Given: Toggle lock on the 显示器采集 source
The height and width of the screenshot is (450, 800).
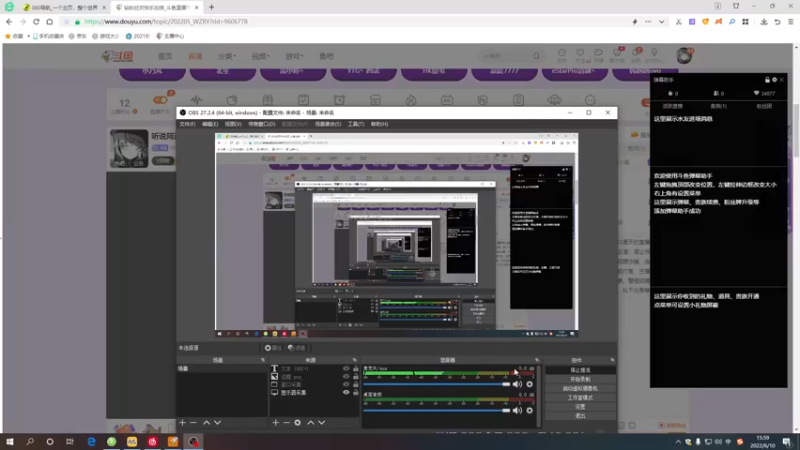Looking at the screenshot, I should (x=356, y=392).
